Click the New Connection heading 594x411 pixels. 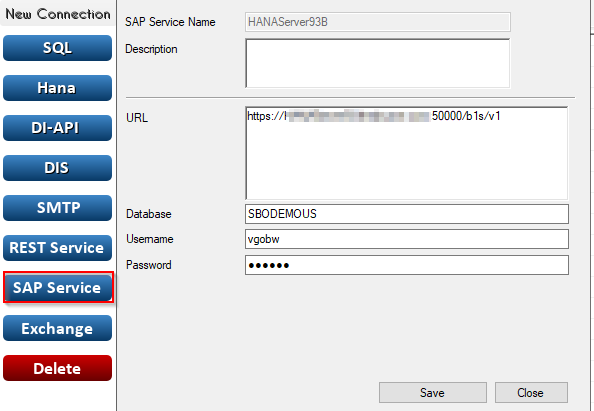coord(58,14)
